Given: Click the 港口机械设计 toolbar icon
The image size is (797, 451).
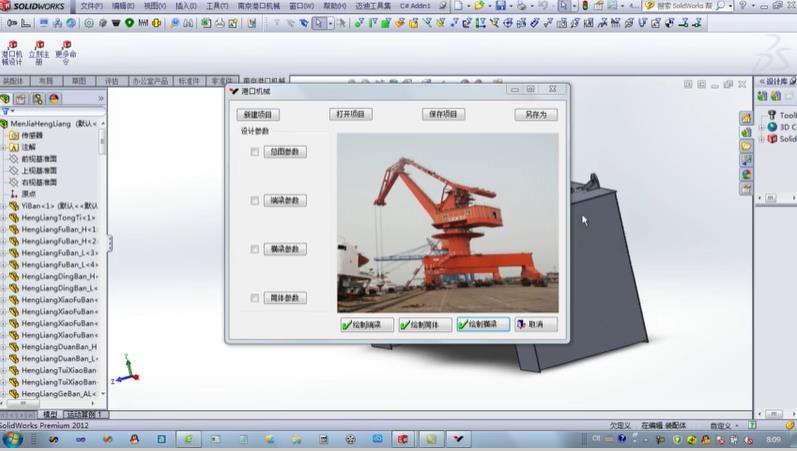Looking at the screenshot, I should 12,51.
